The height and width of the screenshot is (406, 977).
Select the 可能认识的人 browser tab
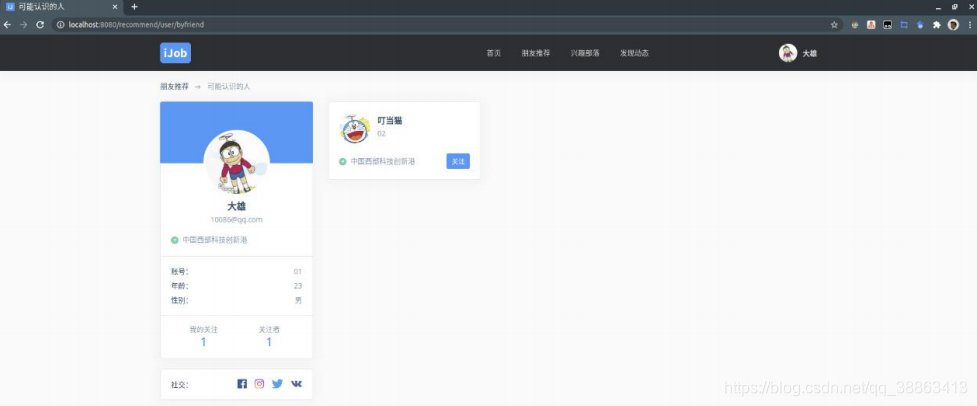tap(61, 7)
